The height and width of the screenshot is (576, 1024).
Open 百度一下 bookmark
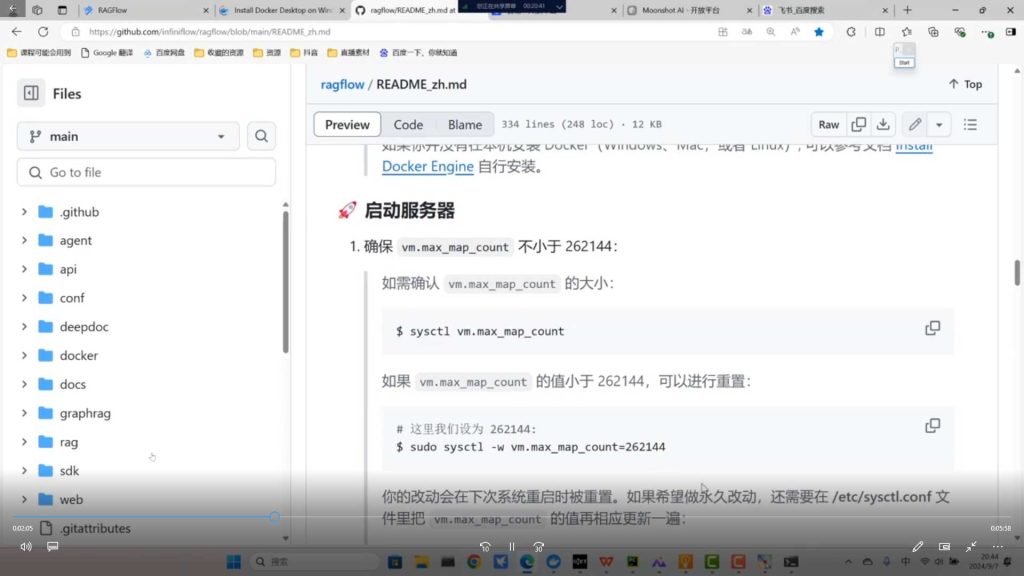418,53
